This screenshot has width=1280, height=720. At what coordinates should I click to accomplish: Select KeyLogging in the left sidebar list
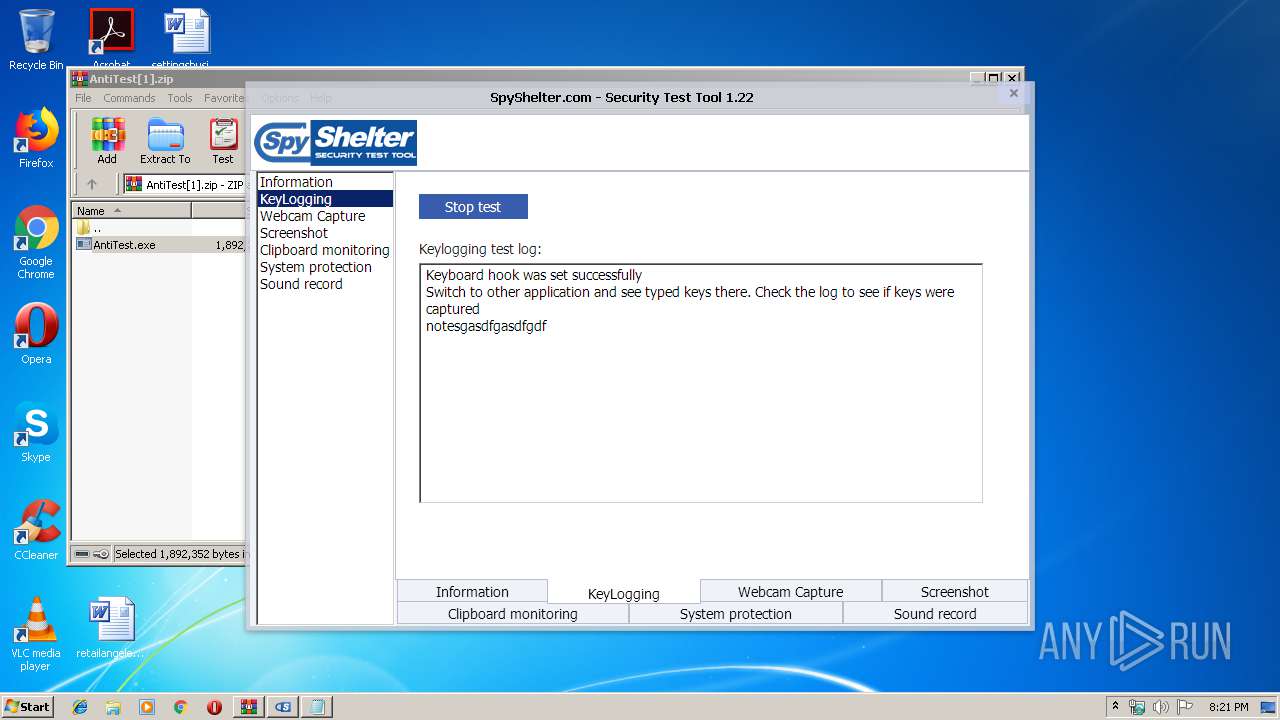point(325,199)
